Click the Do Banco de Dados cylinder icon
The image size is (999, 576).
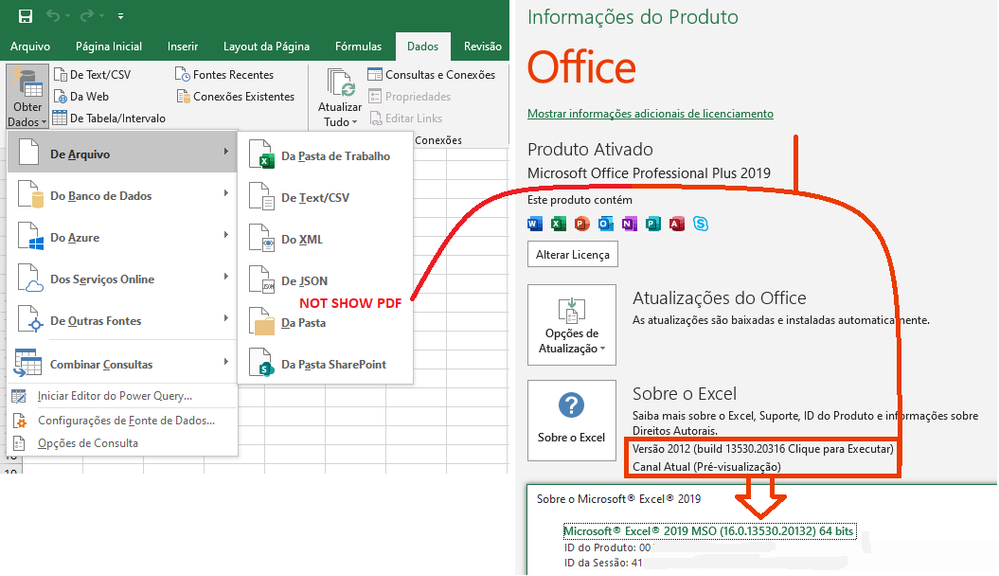(30, 194)
